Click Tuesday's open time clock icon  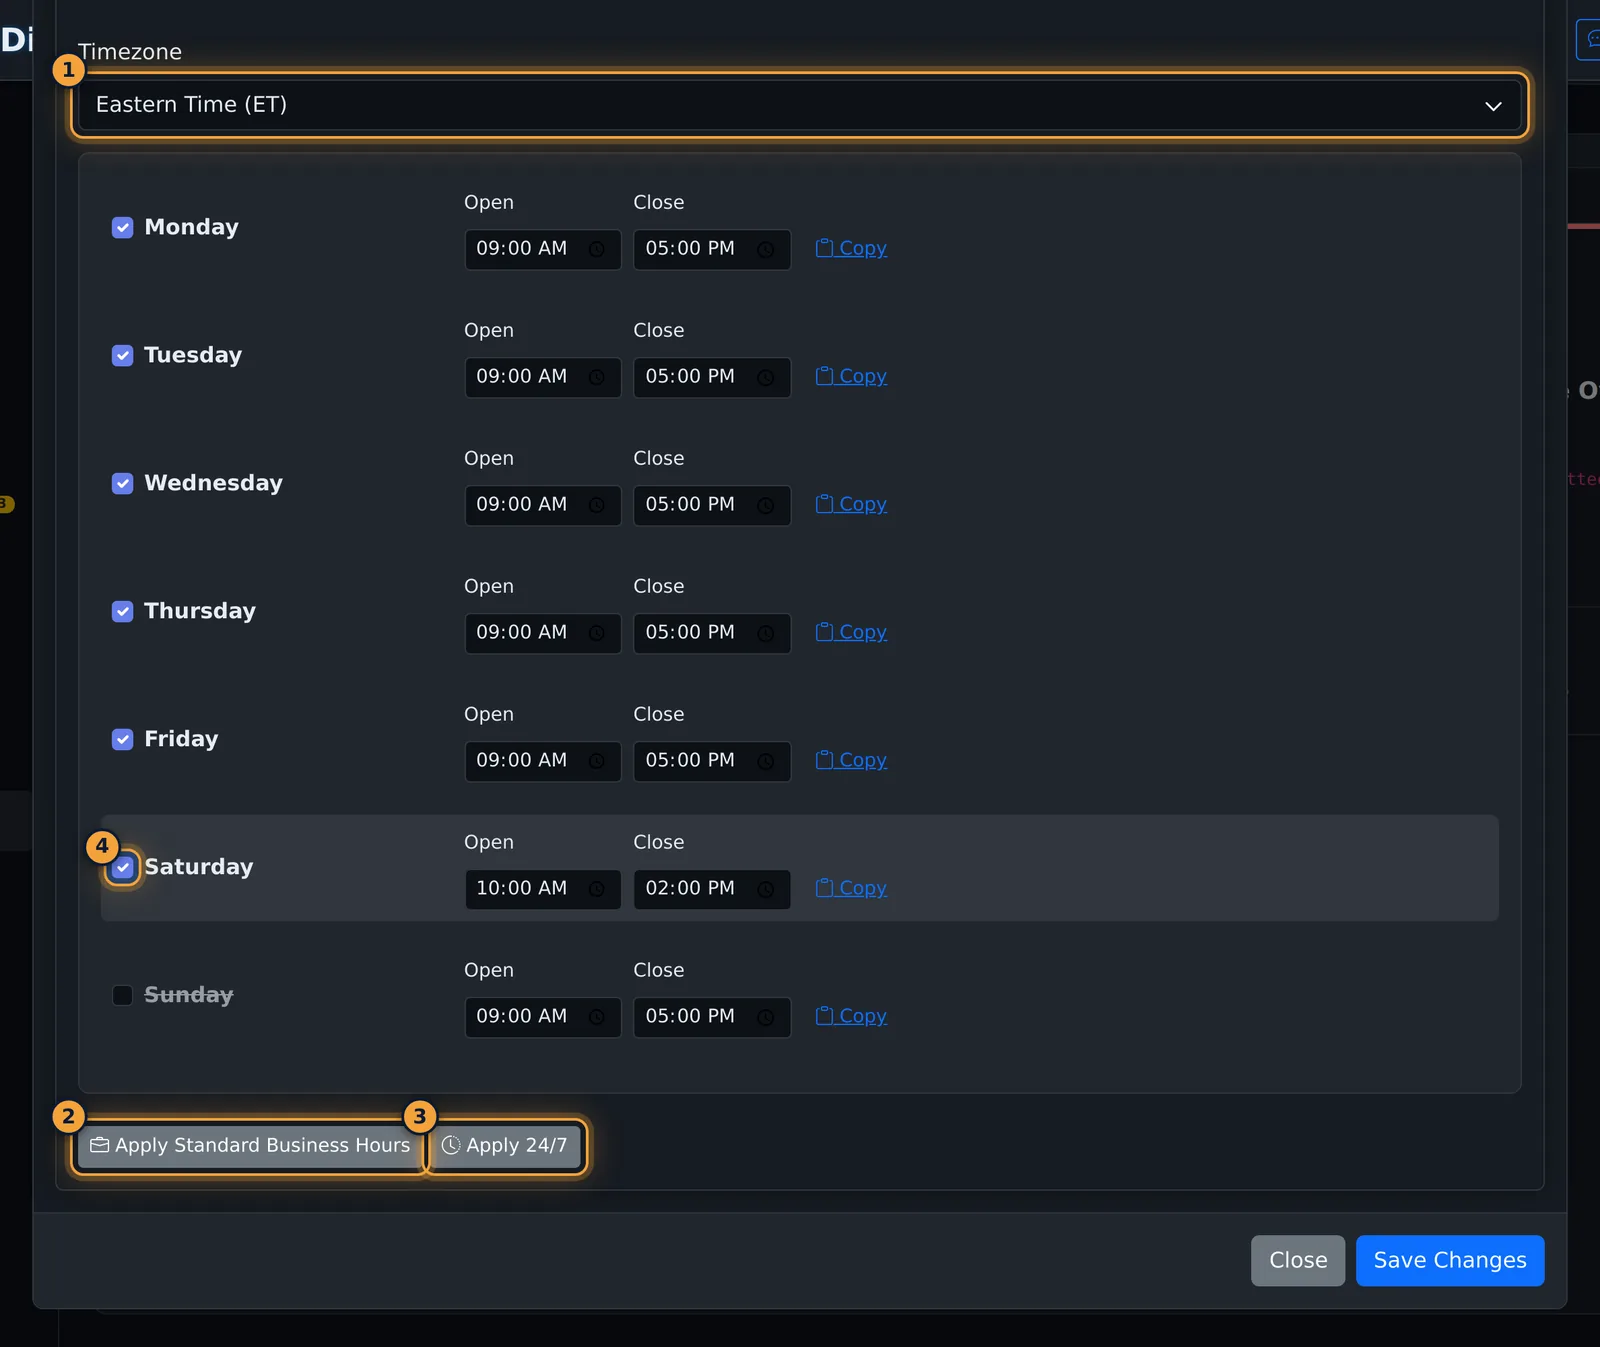click(x=597, y=377)
